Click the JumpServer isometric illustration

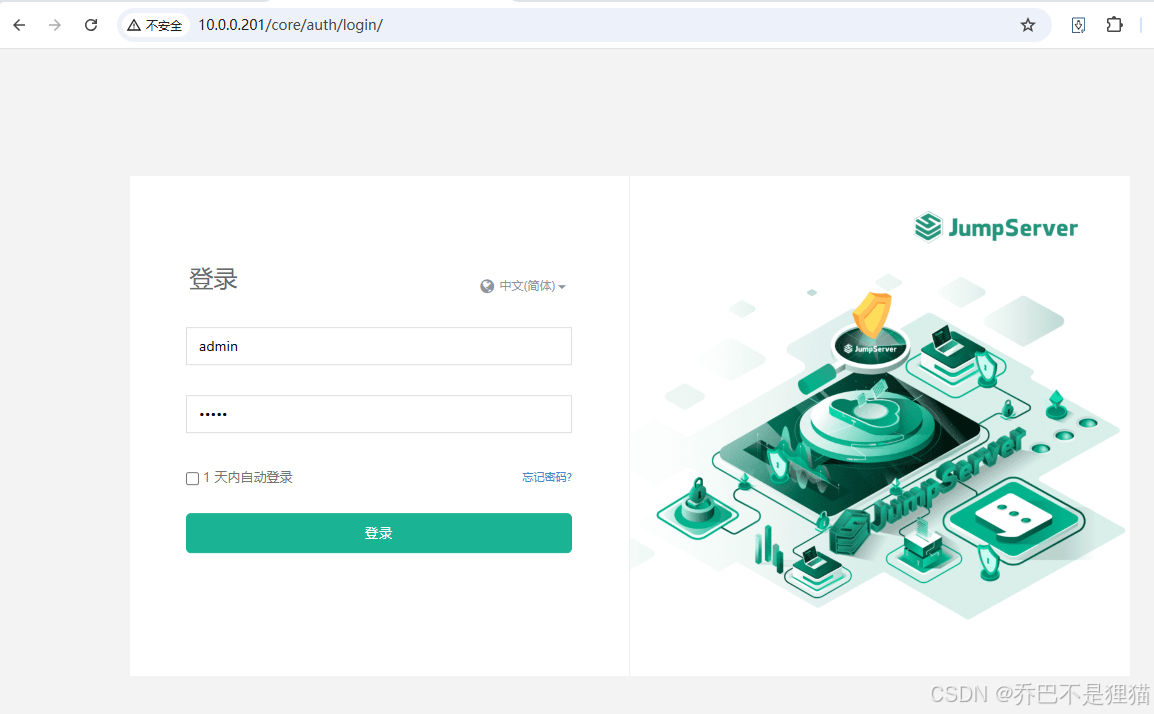pos(879,449)
